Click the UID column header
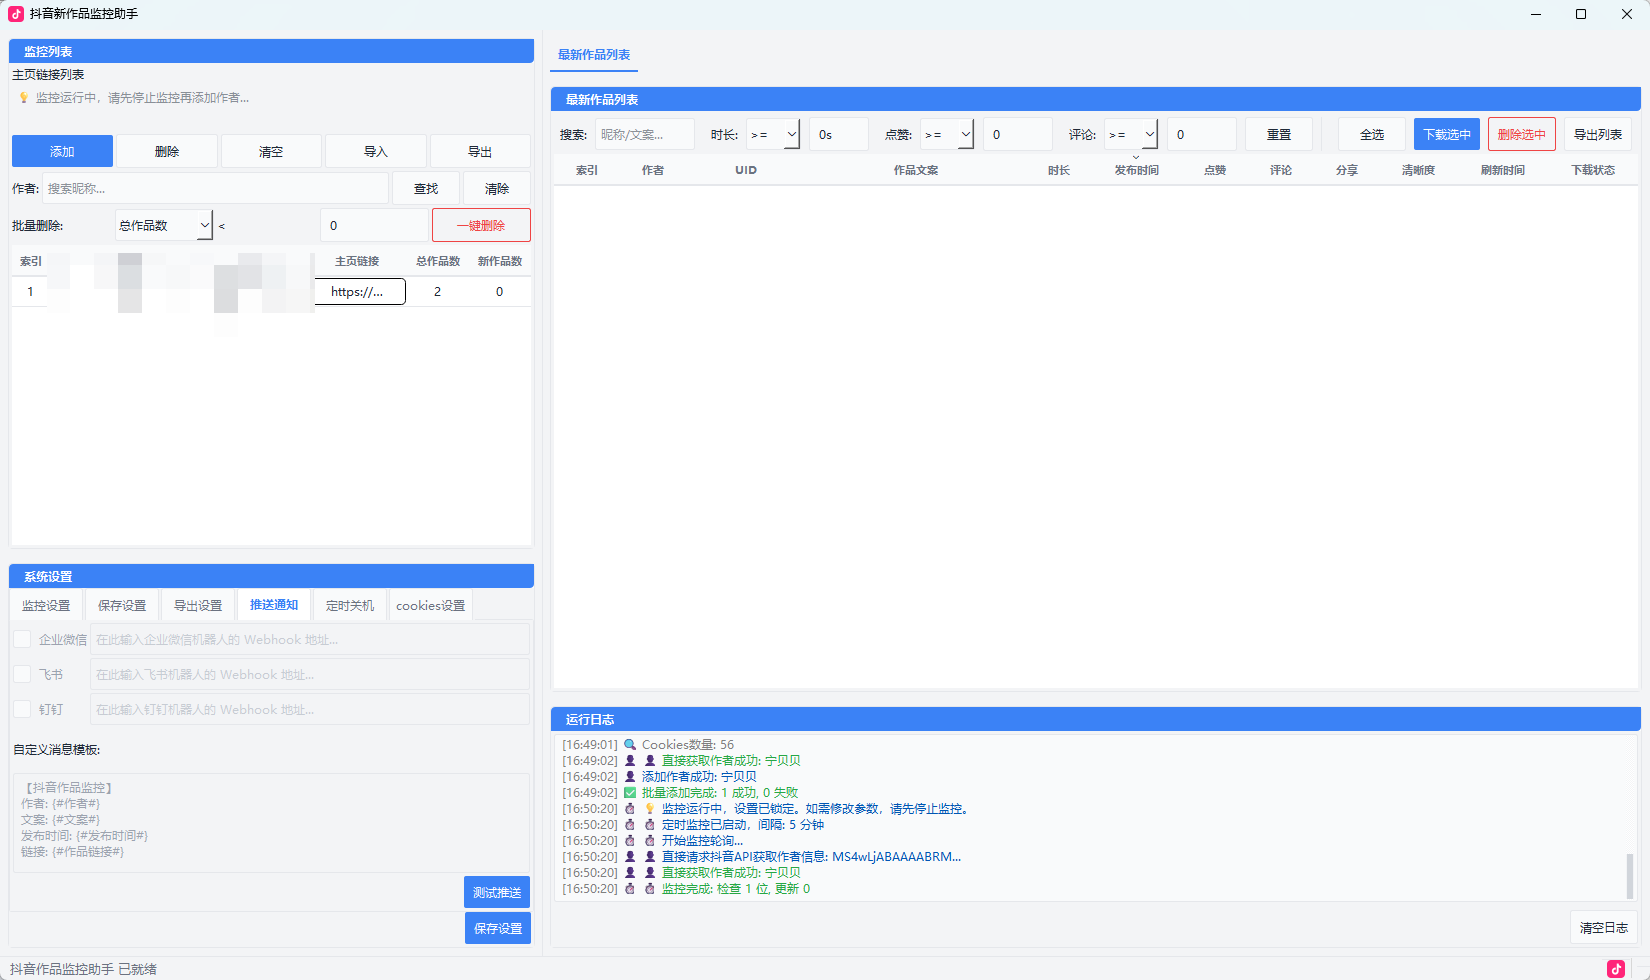The width and height of the screenshot is (1650, 980). (x=746, y=170)
